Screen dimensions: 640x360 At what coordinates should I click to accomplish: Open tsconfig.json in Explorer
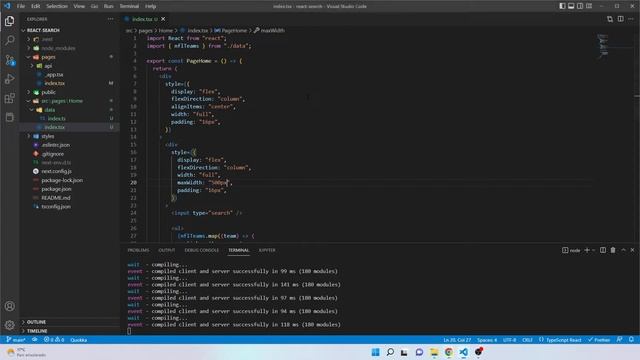click(56, 207)
